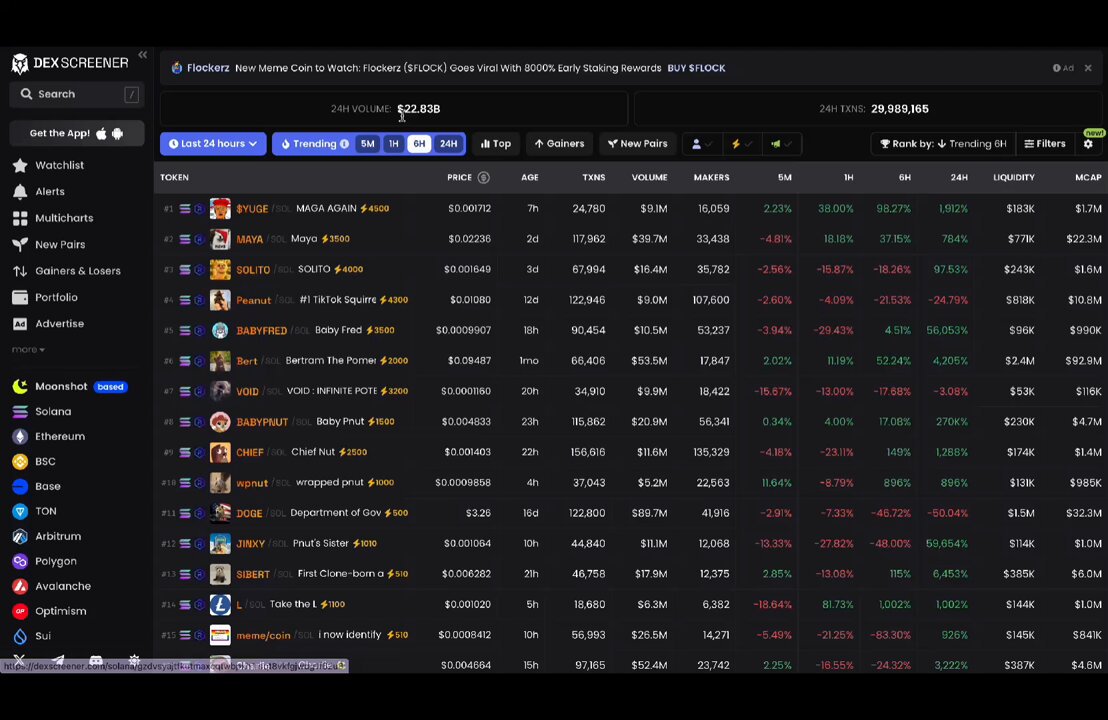Toggle the price currency icon in header
The height and width of the screenshot is (720, 1108).
484,178
